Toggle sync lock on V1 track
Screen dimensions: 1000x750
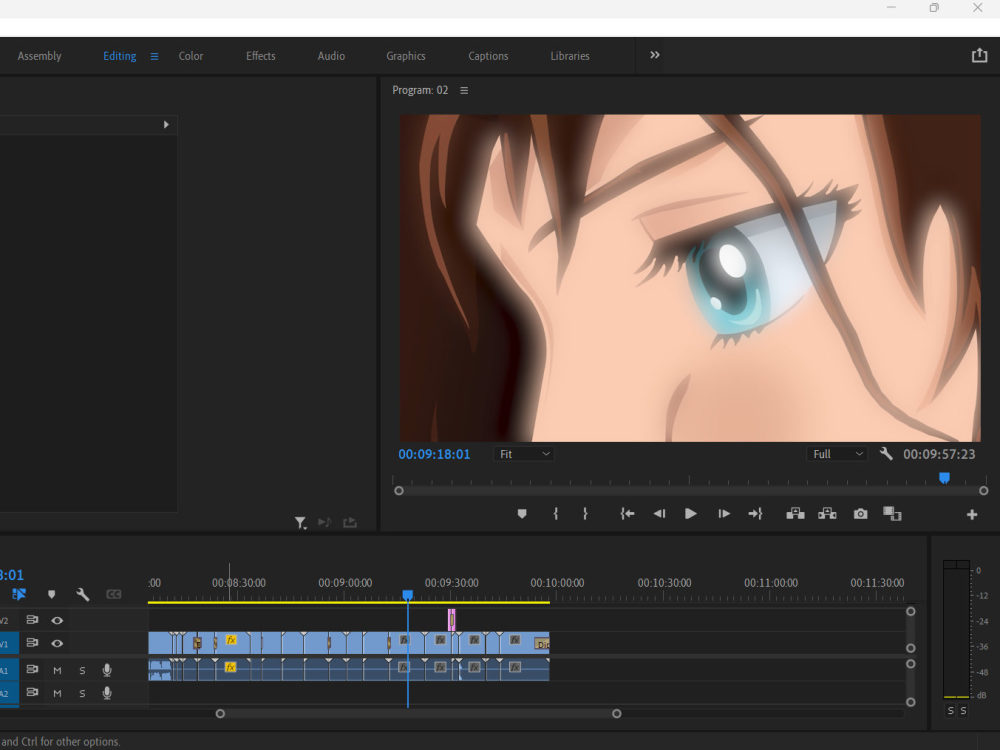32,643
